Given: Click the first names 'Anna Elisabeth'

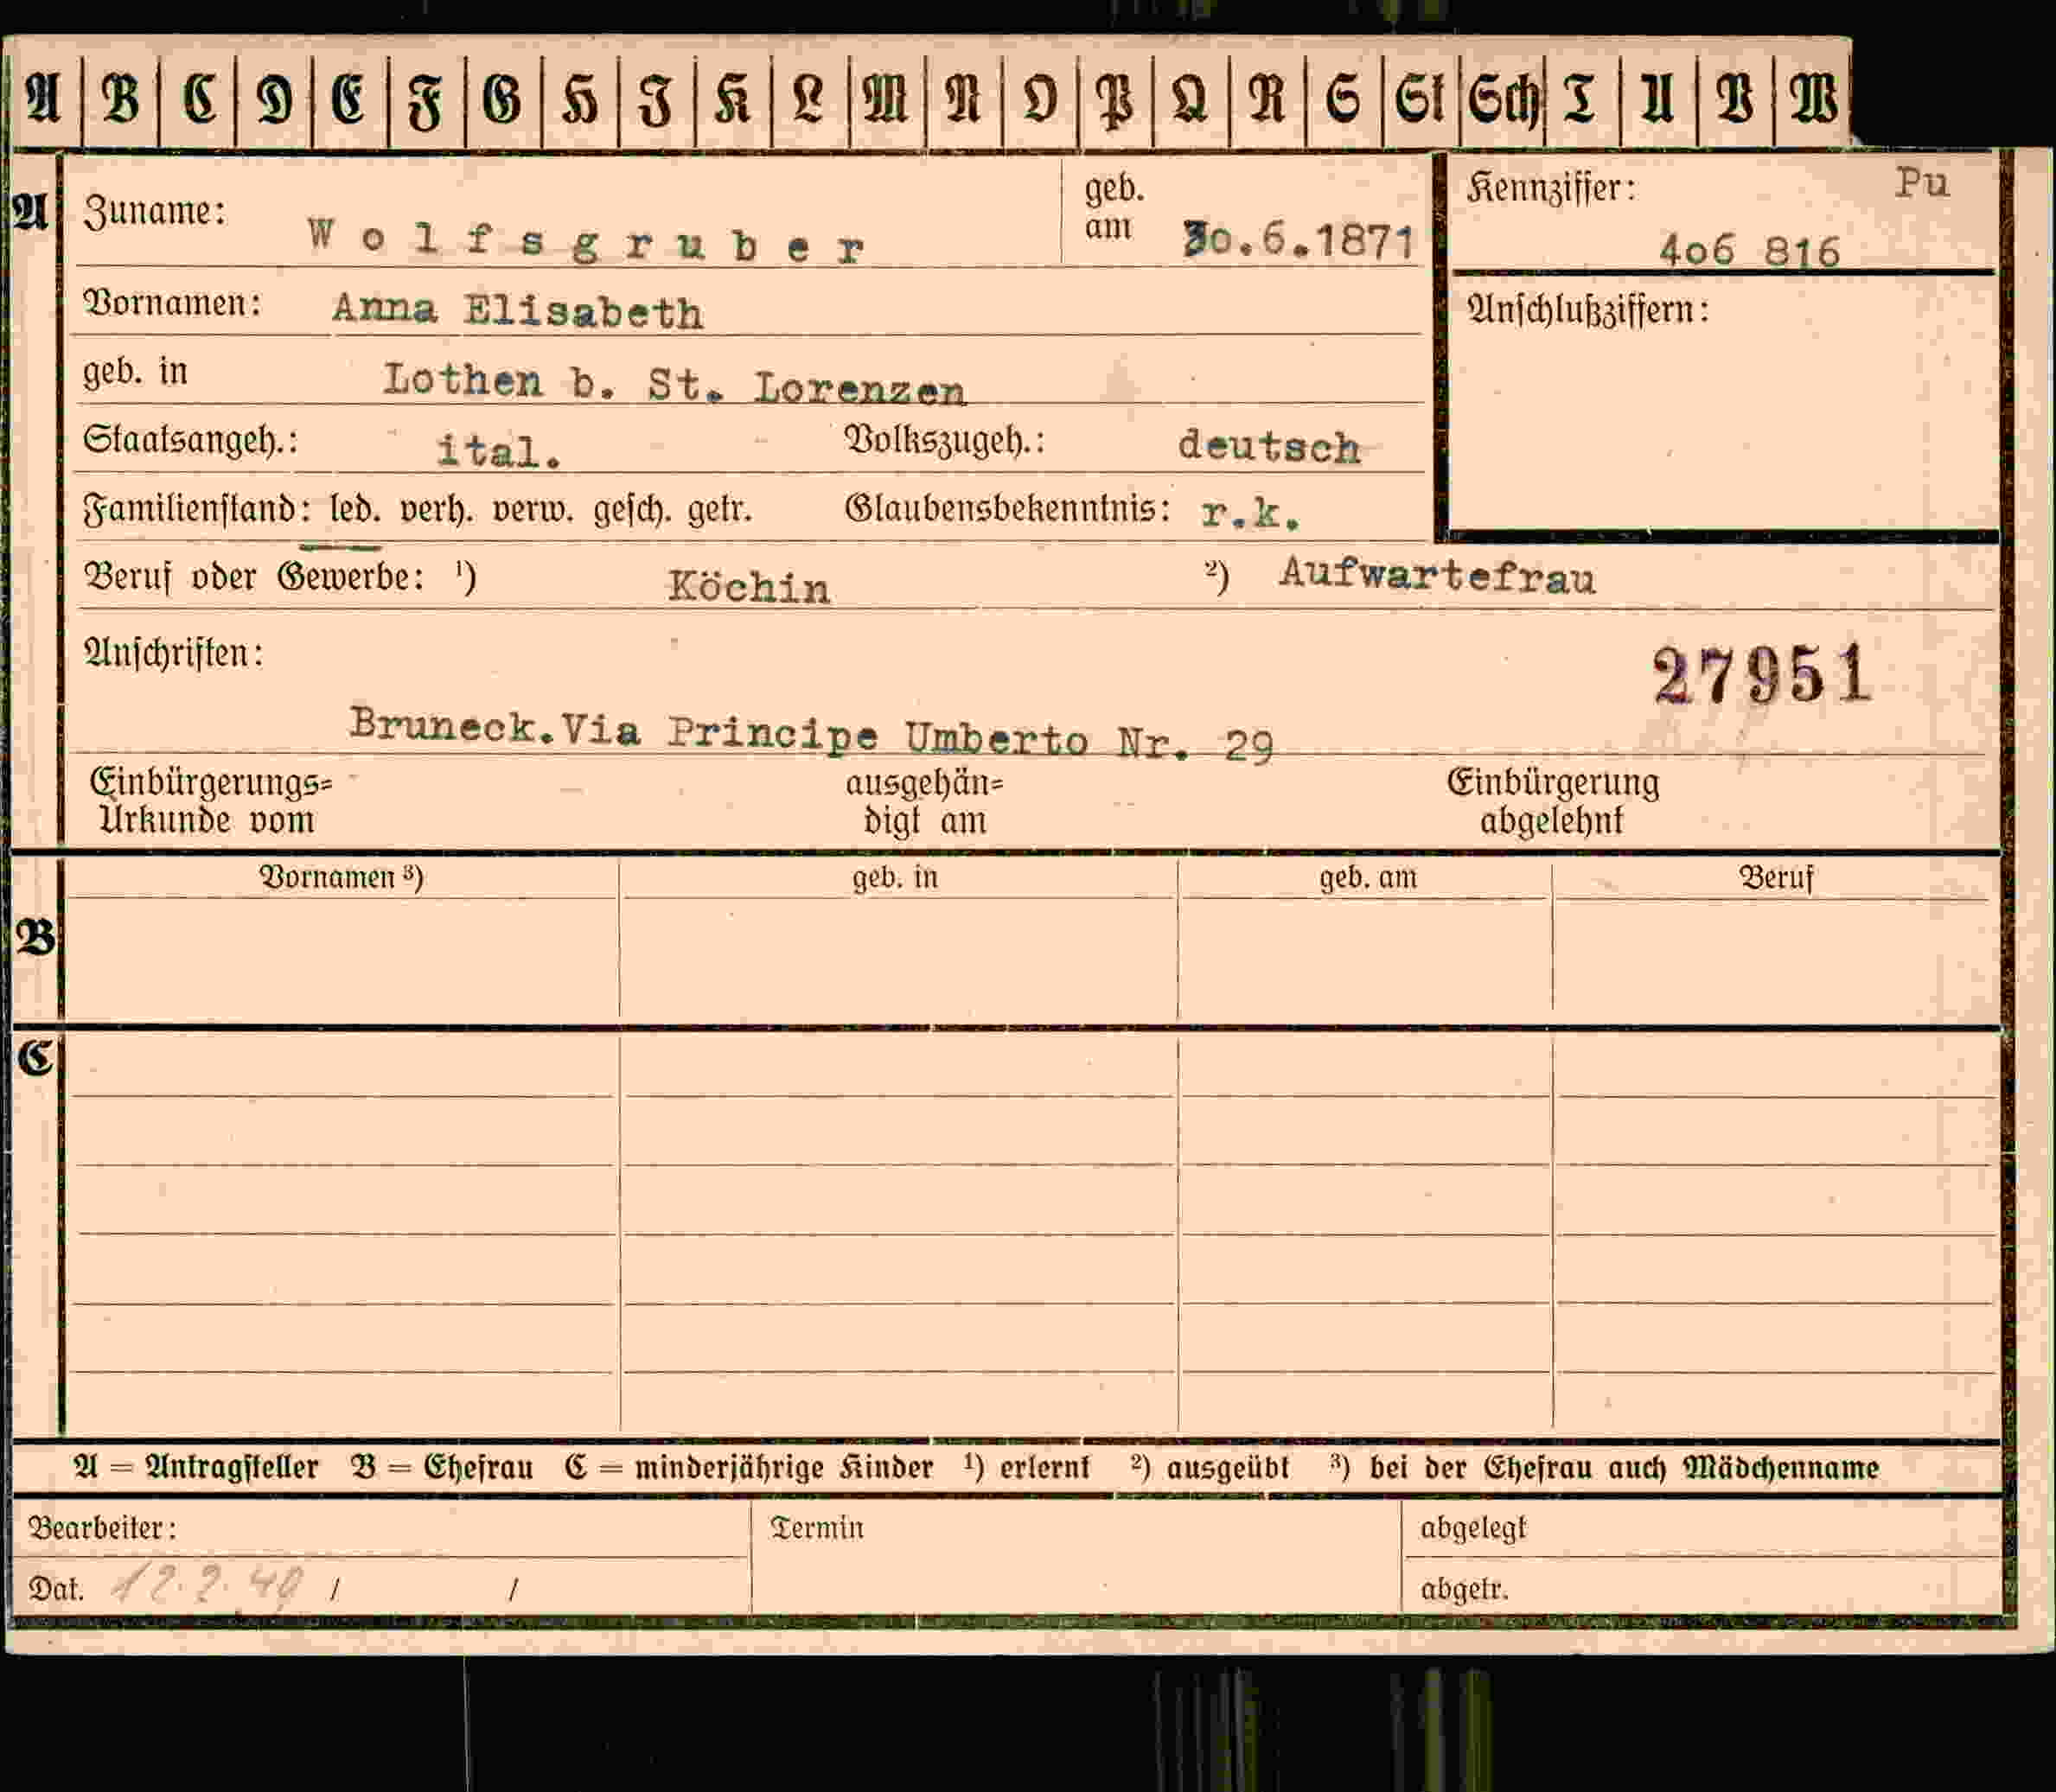Looking at the screenshot, I should pyautogui.click(x=517, y=310).
